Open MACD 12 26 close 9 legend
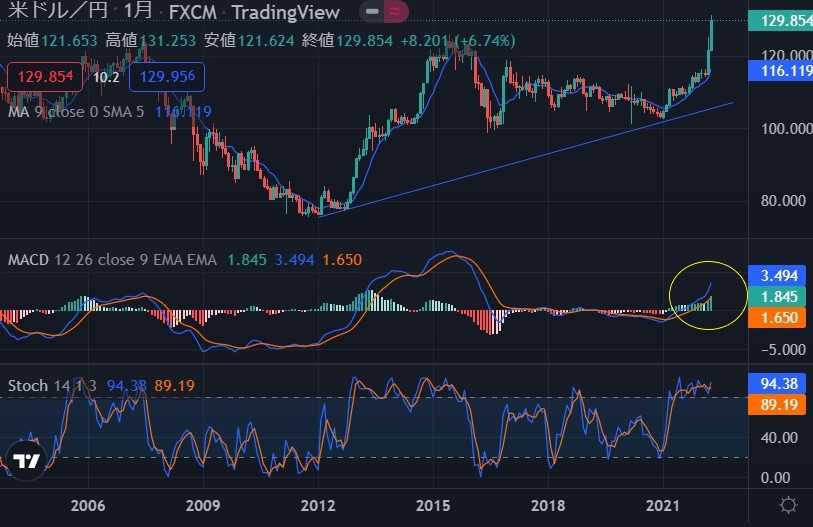813x527 pixels. pyautogui.click(x=112, y=259)
